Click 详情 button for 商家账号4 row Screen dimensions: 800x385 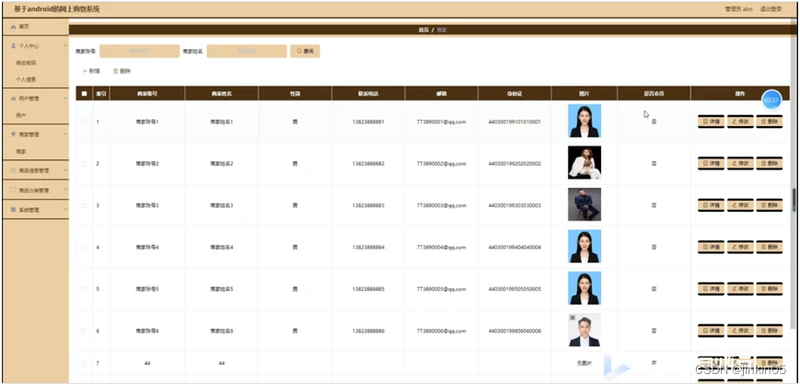[711, 247]
